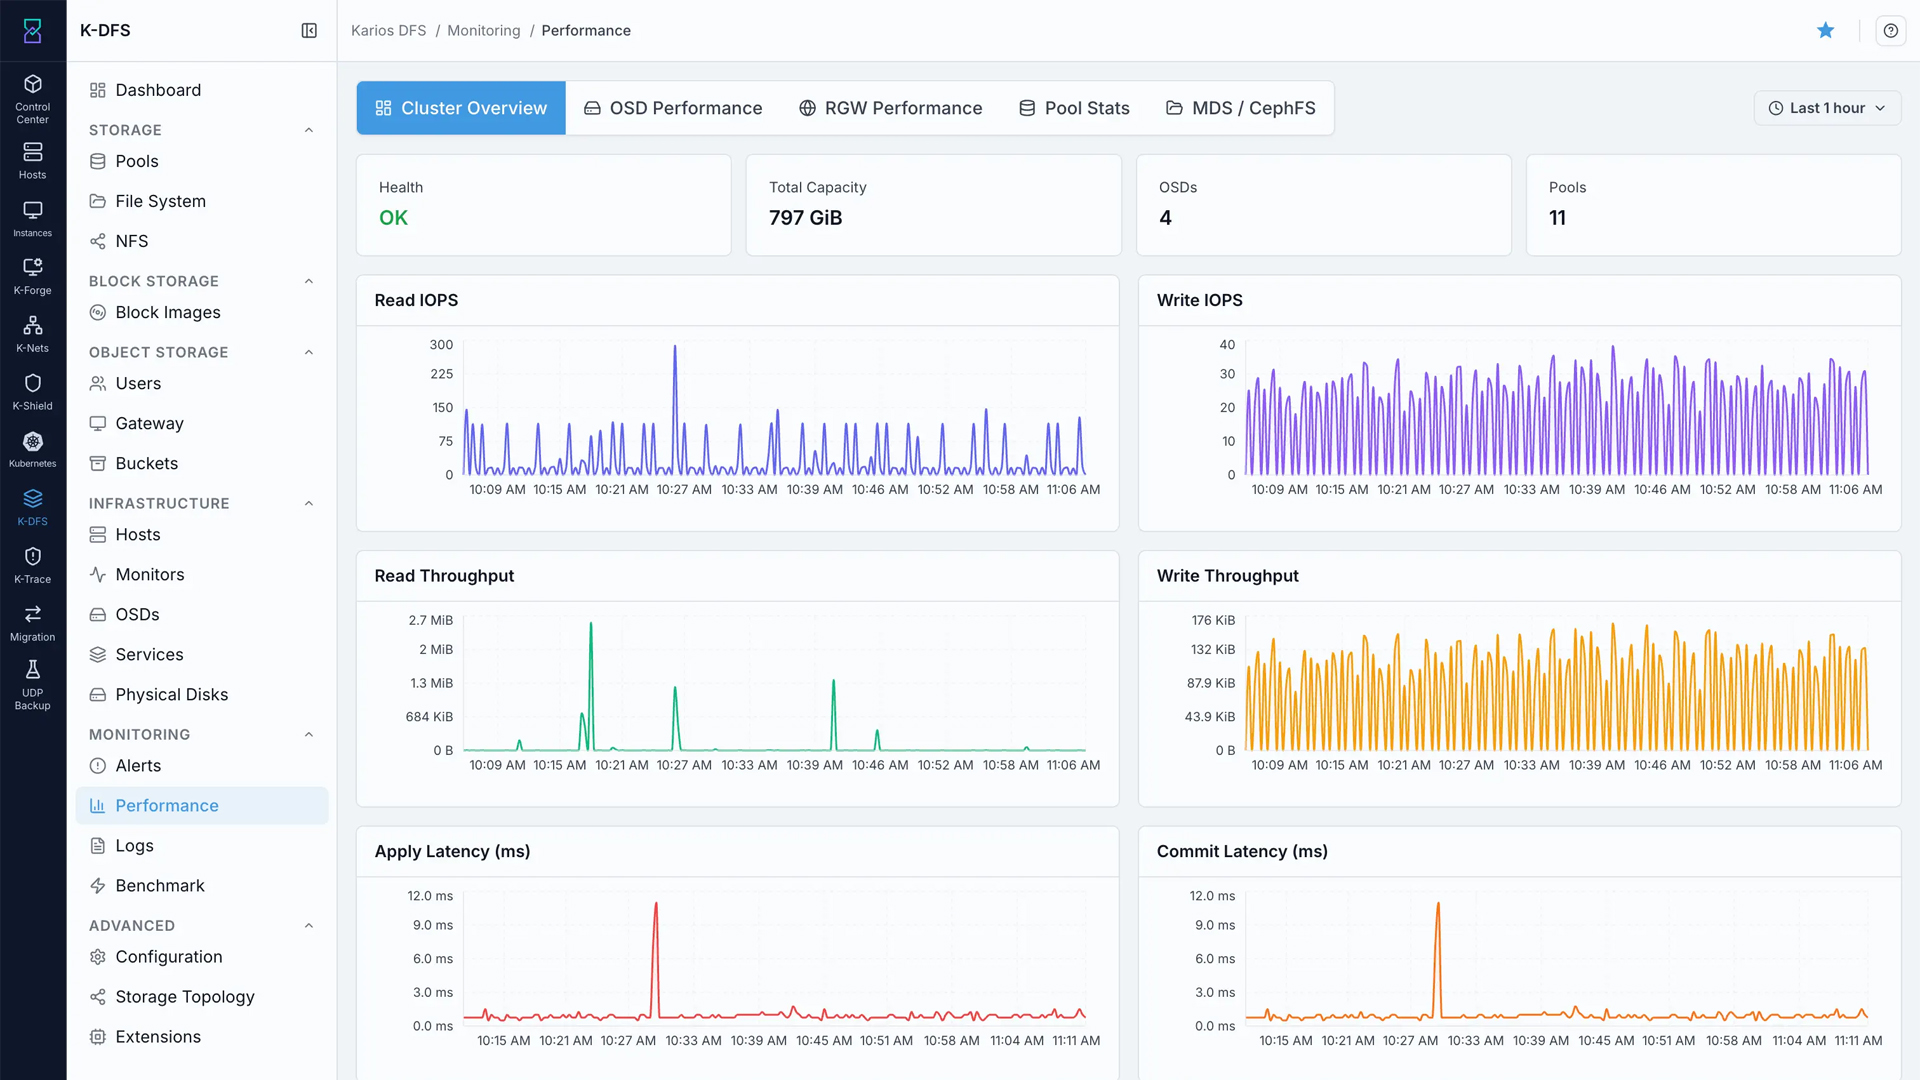The width and height of the screenshot is (1920, 1080).
Task: Open Users under Object Storage
Action: point(202,383)
